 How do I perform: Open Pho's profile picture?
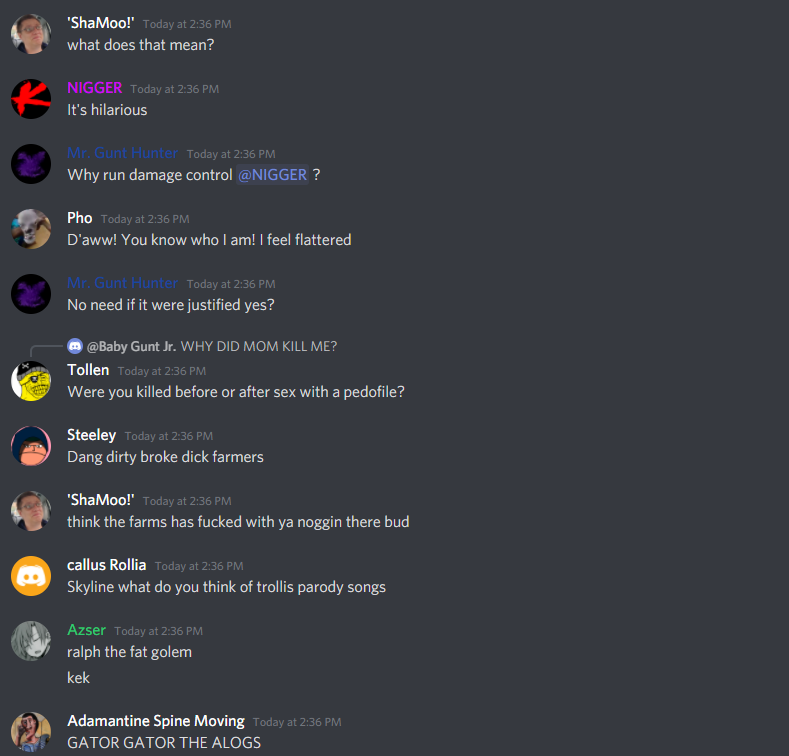click(31, 229)
